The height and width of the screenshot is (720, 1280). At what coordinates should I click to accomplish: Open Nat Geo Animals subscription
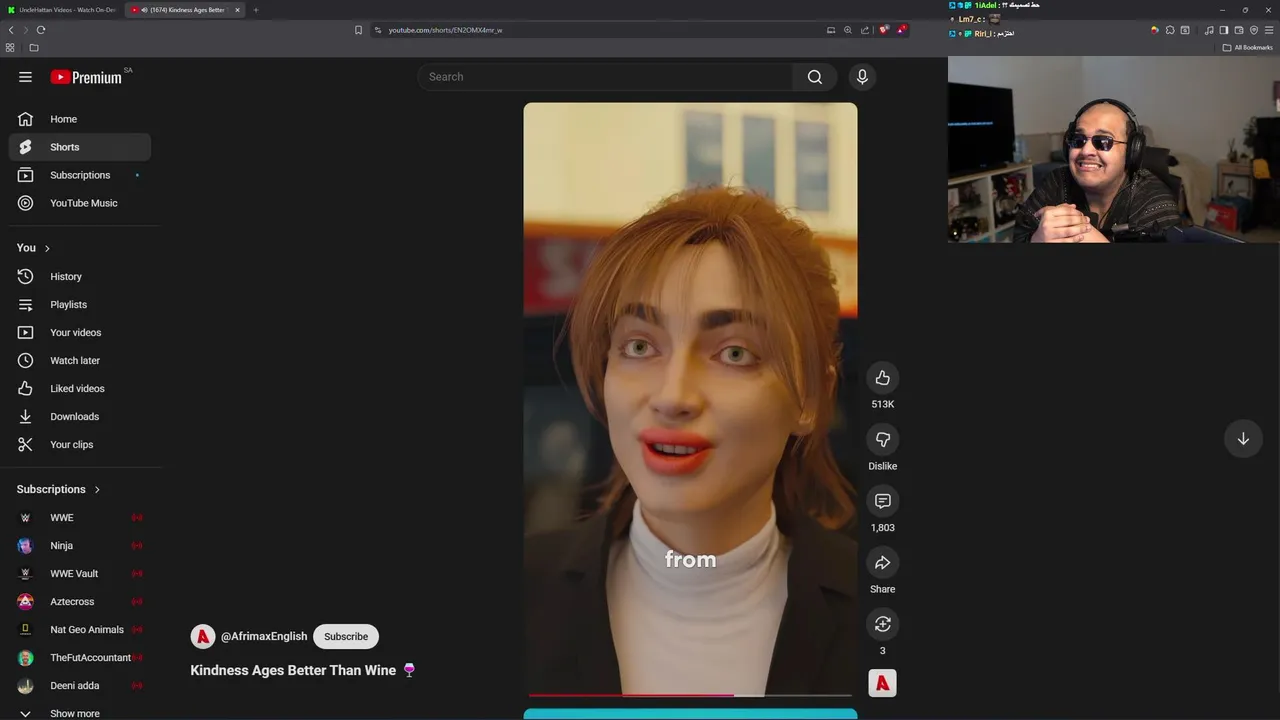tap(80, 630)
